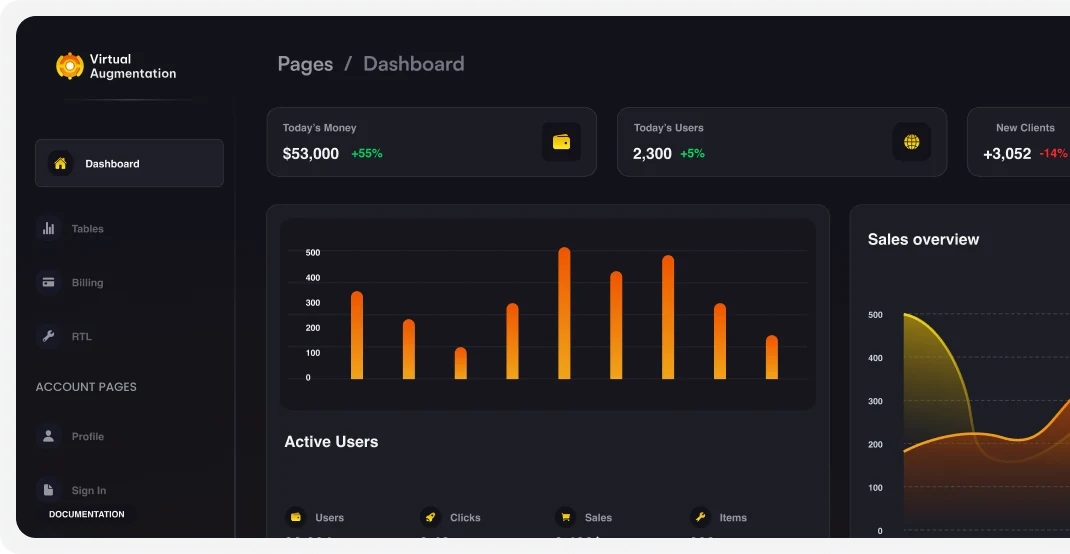Click the tallest bar in the bar chart
Screen dimensions: 1070x554
pyautogui.click(x=564, y=313)
